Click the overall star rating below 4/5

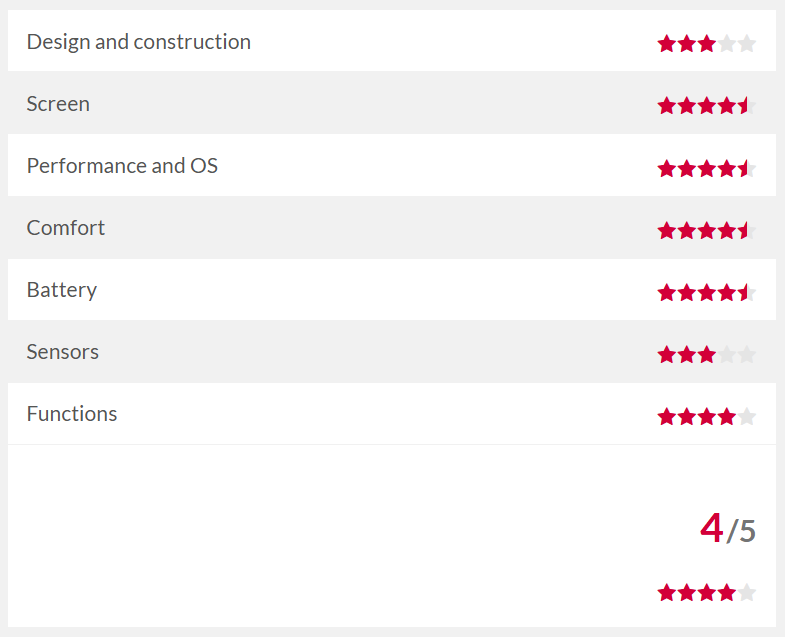pos(706,592)
